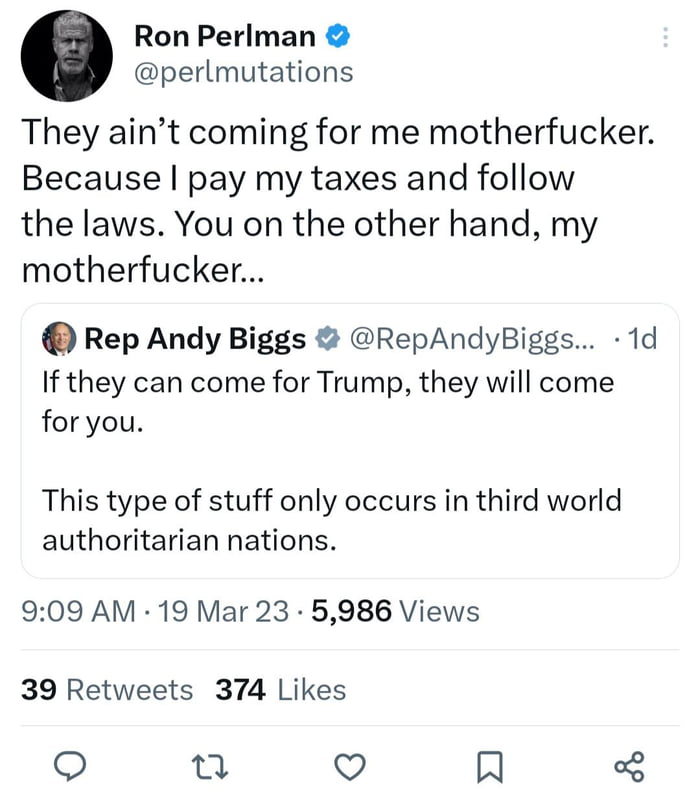Image resolution: width=700 pixels, height=801 pixels.
Task: Click the small avatar in the quoted tweet
Action: [58, 340]
